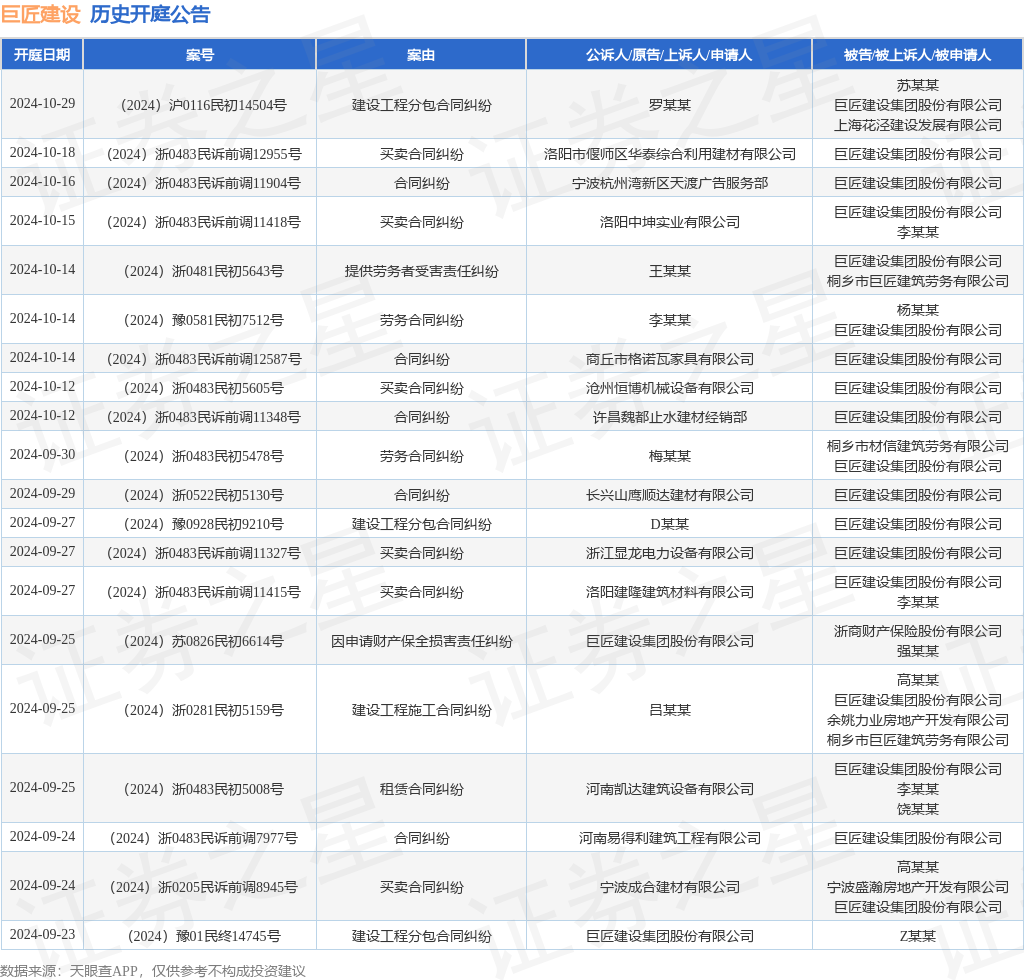The width and height of the screenshot is (1024, 980).
Task: Click the date 2024-10-29
Action: click(42, 104)
